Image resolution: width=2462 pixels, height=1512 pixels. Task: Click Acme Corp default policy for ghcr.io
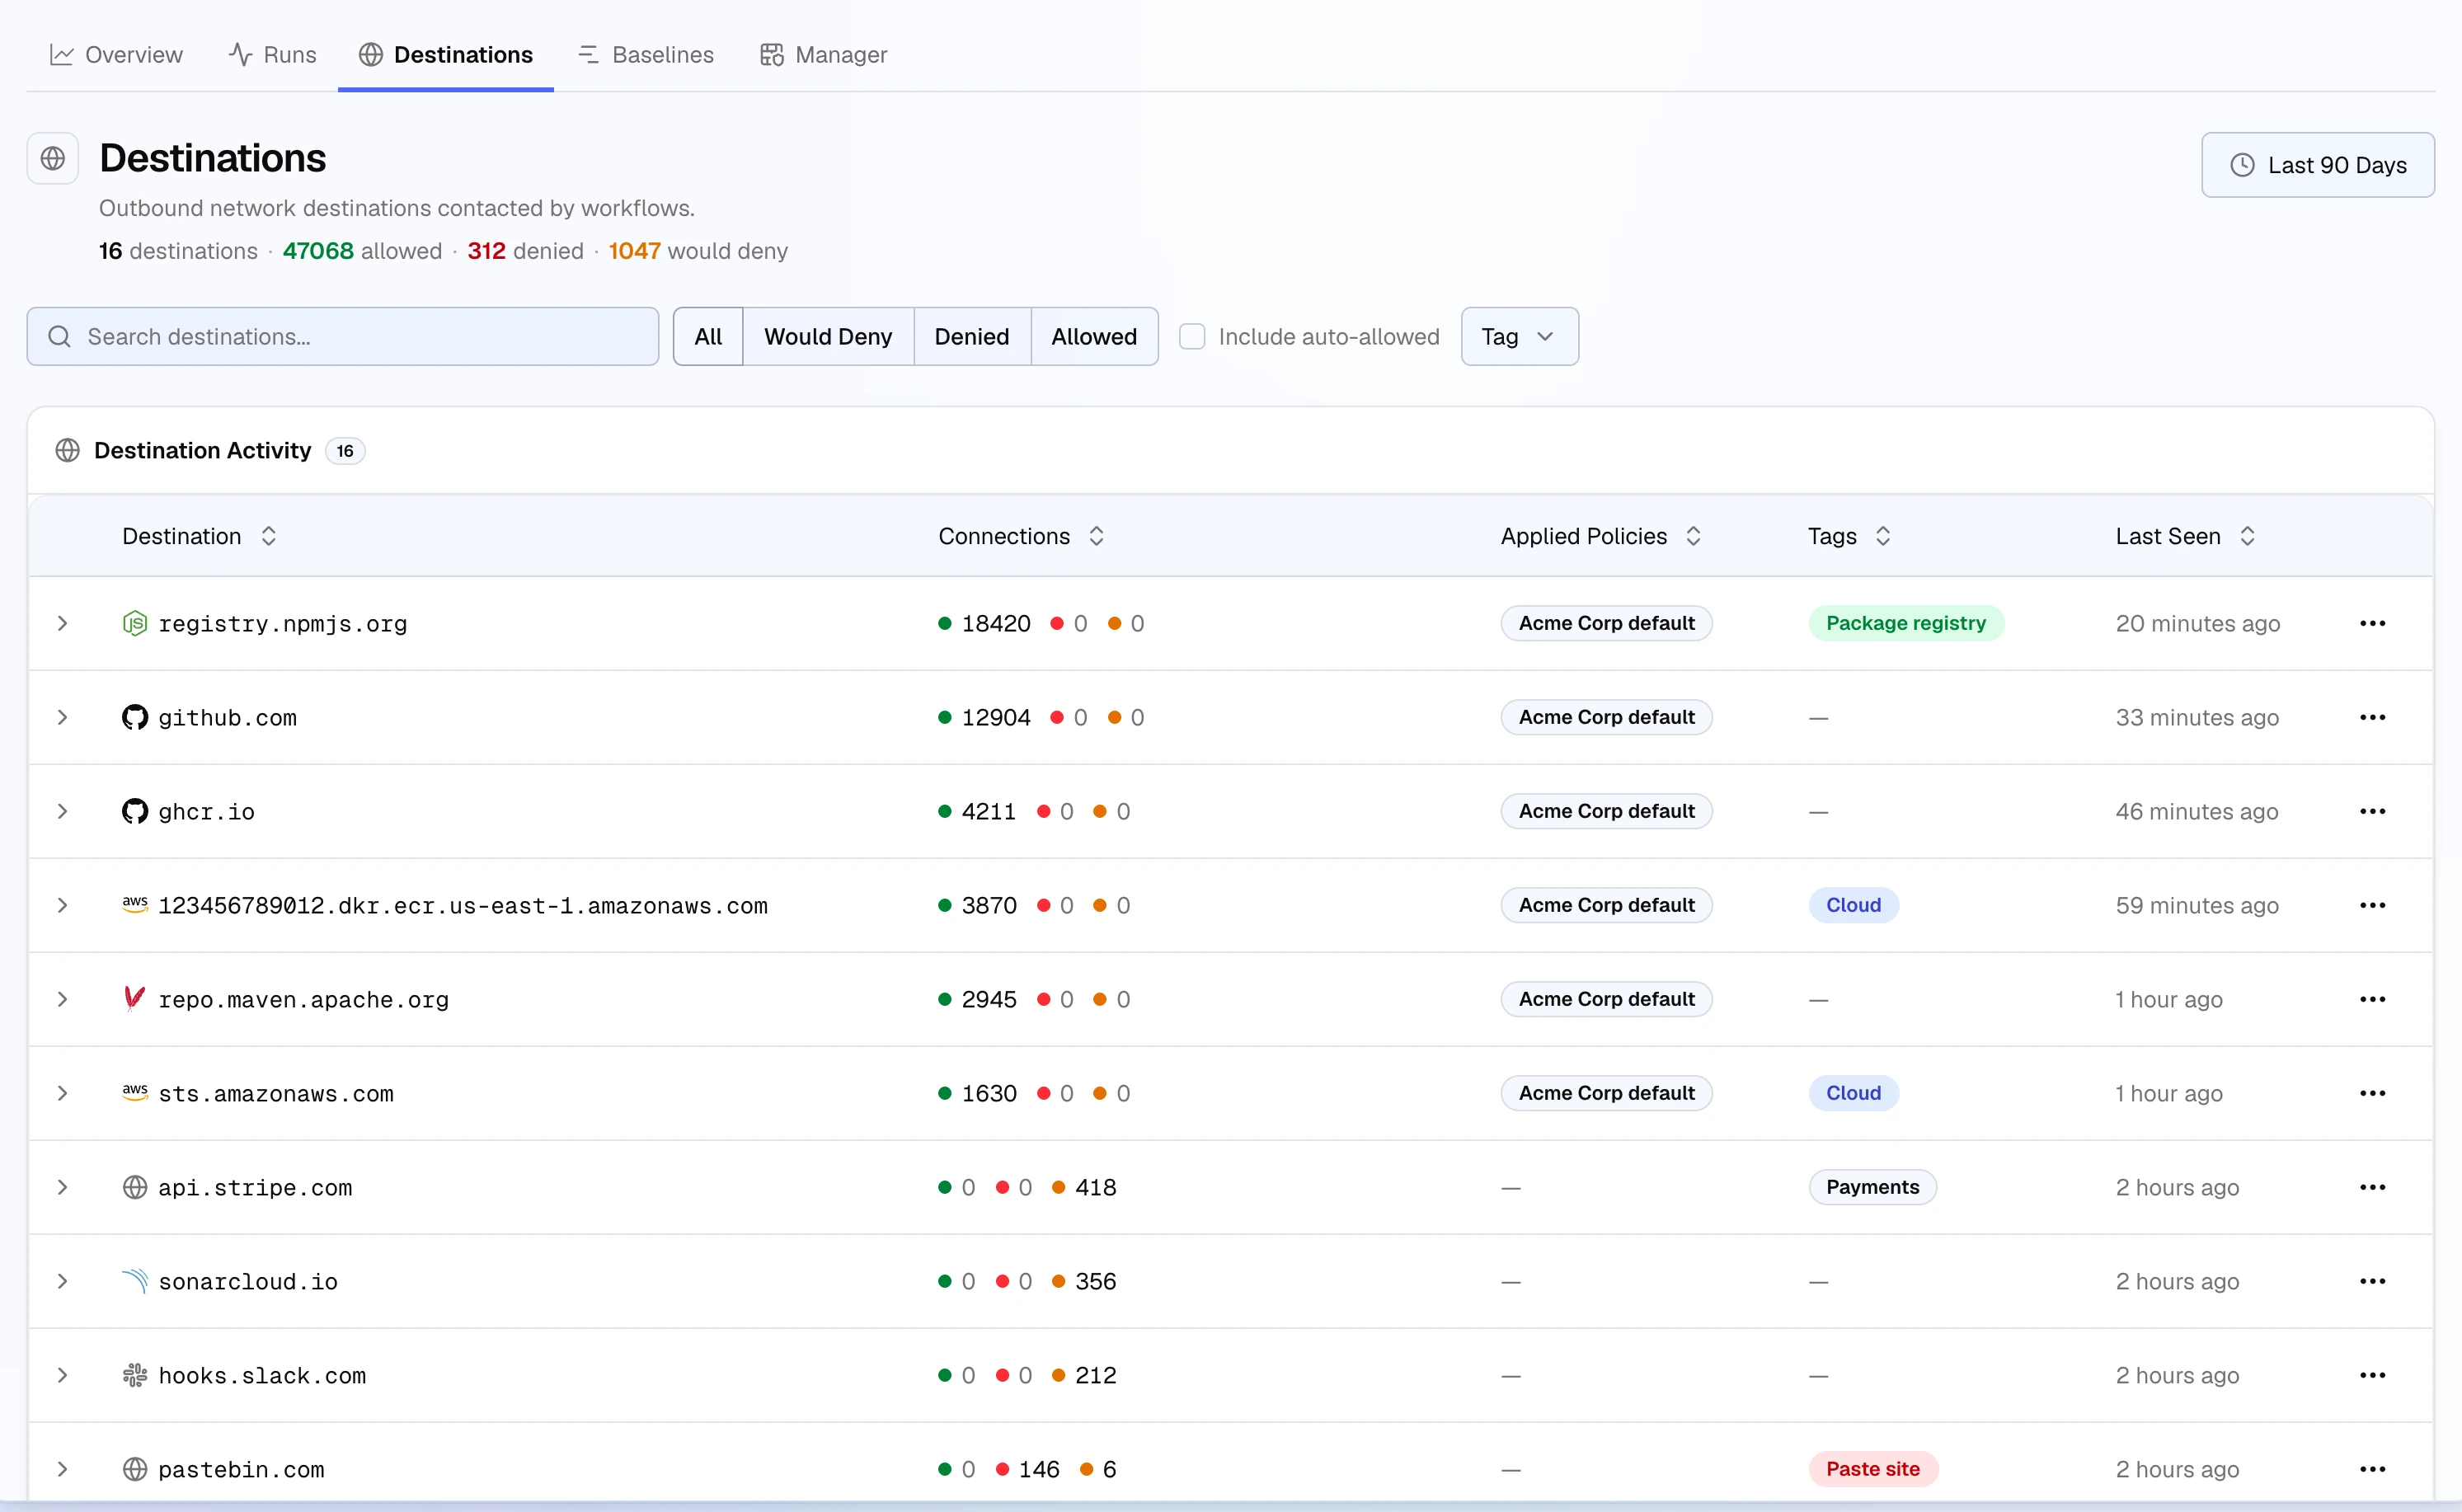(x=1606, y=812)
